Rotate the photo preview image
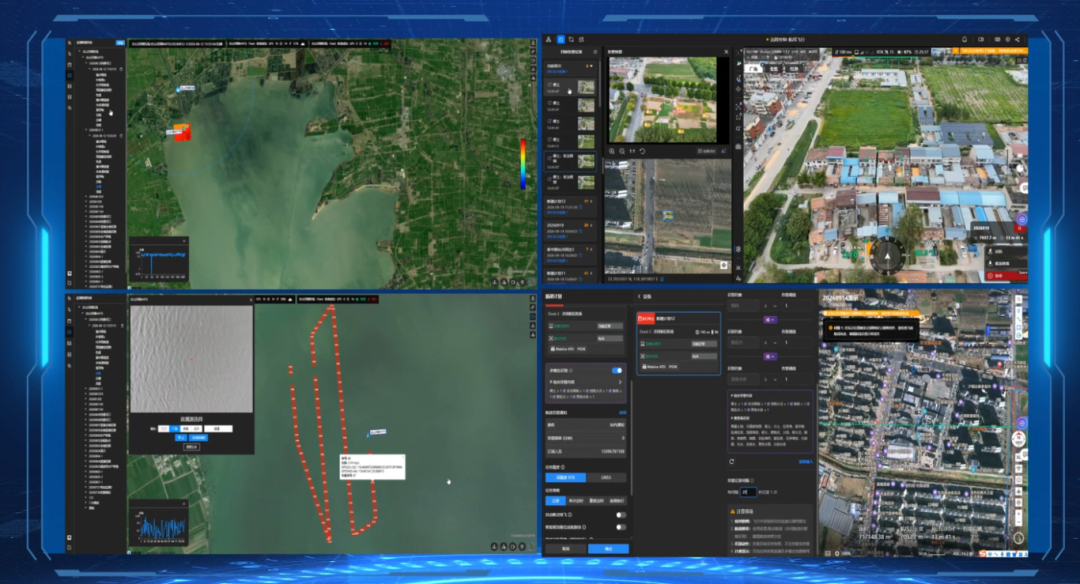This screenshot has width=1080, height=584. click(x=643, y=151)
